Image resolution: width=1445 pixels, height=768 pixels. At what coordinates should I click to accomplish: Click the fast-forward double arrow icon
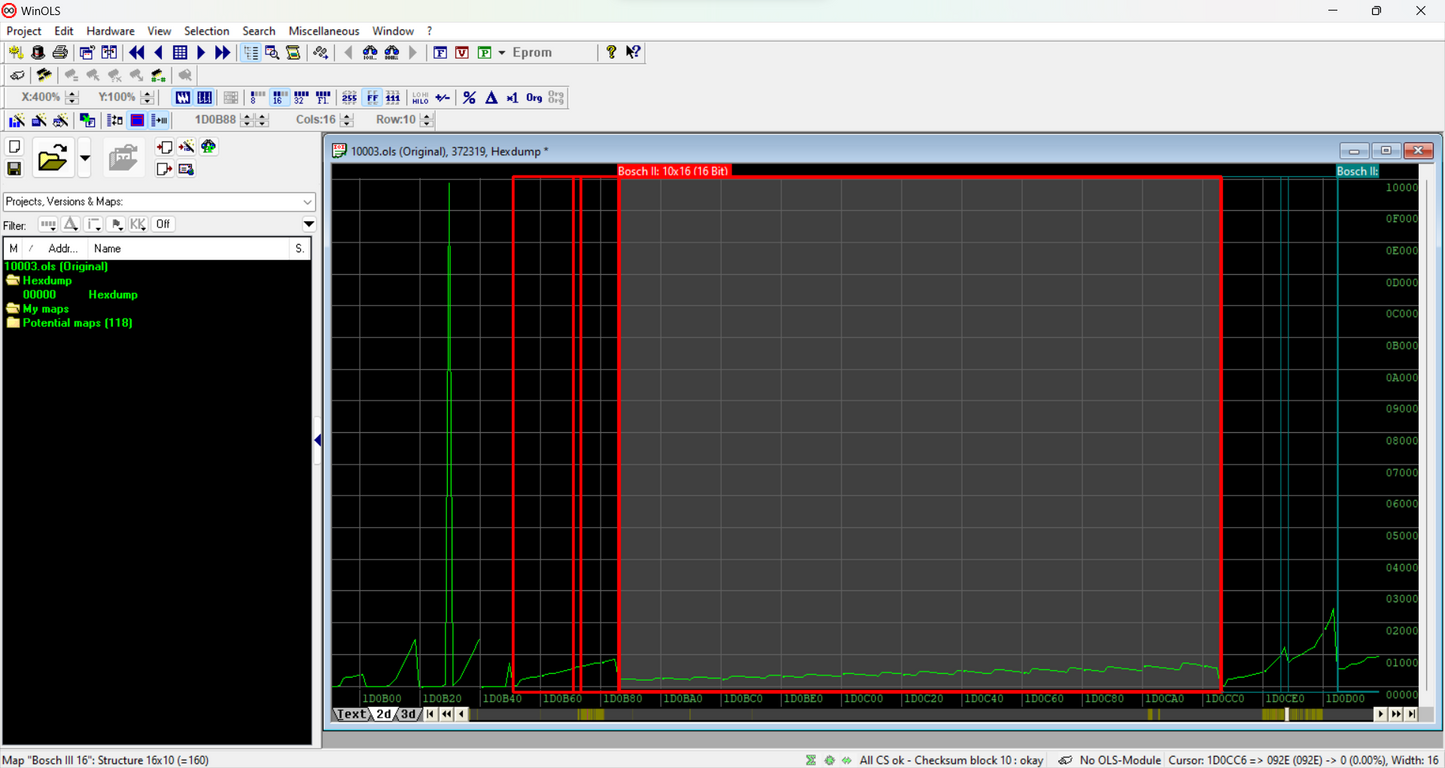pos(223,53)
